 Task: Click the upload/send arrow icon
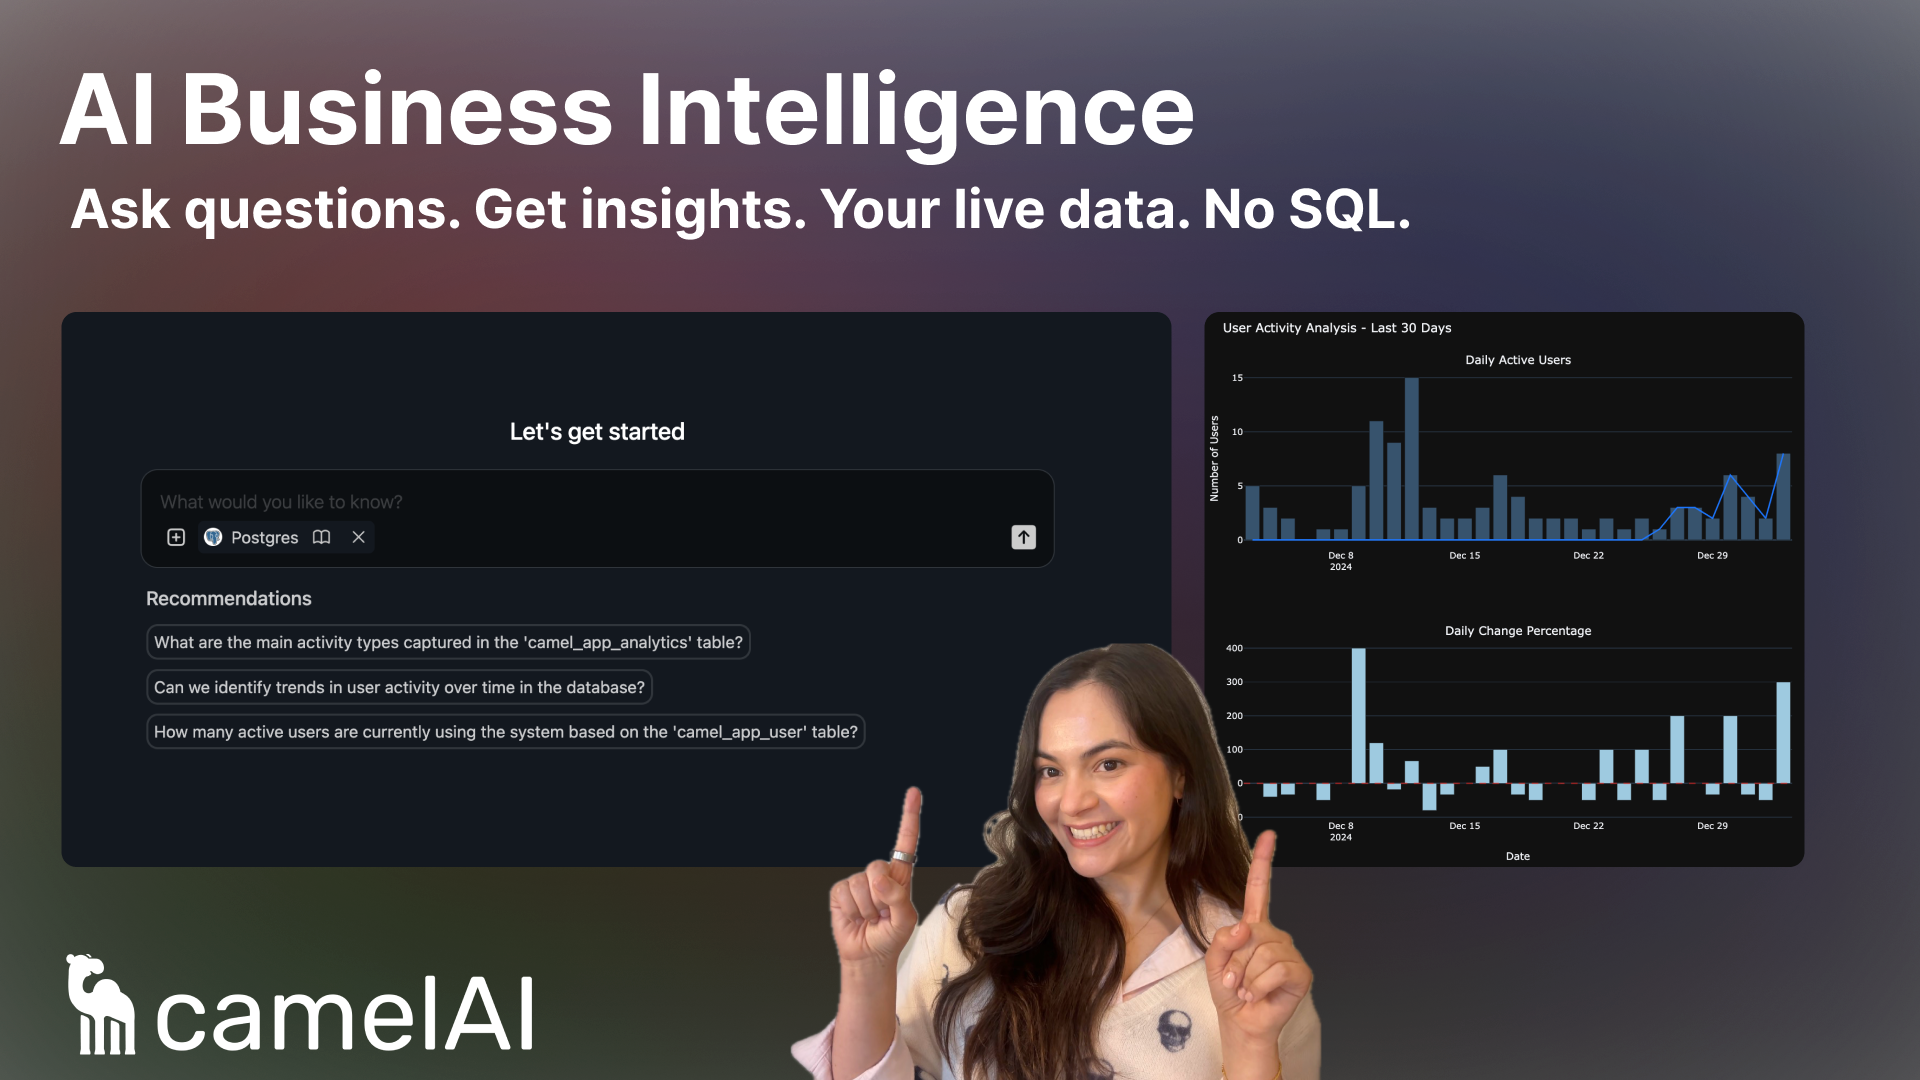[x=1023, y=537]
